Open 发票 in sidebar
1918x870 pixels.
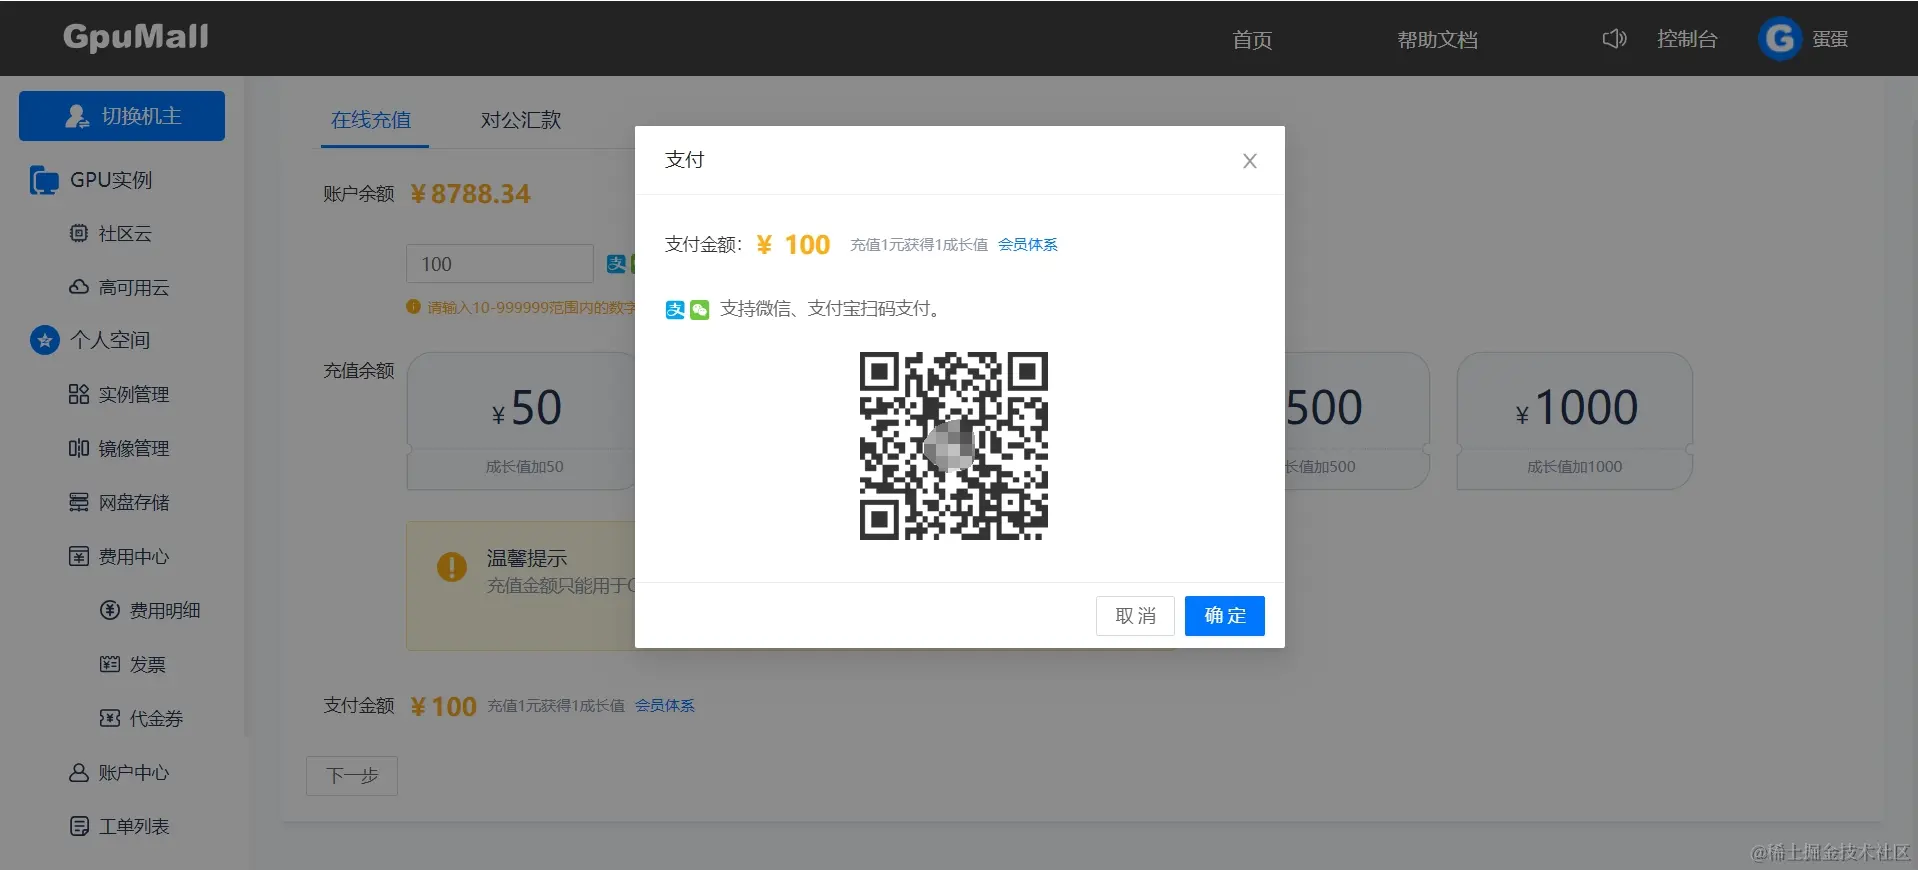(147, 665)
